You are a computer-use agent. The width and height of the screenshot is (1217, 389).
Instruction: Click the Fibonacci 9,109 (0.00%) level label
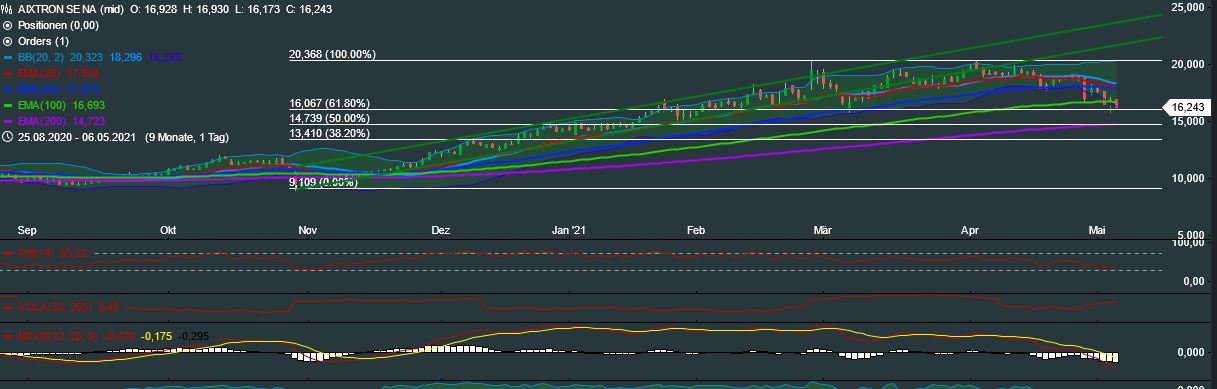[323, 183]
